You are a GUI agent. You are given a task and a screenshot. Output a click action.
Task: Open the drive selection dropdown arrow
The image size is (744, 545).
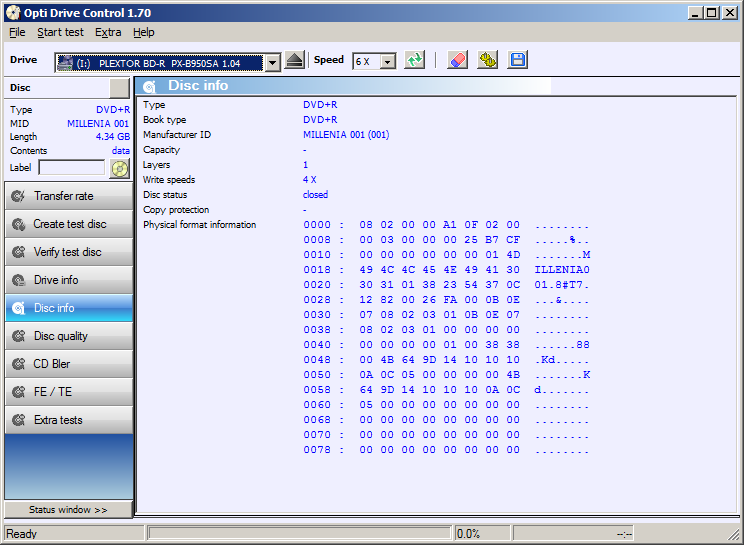[x=272, y=62]
